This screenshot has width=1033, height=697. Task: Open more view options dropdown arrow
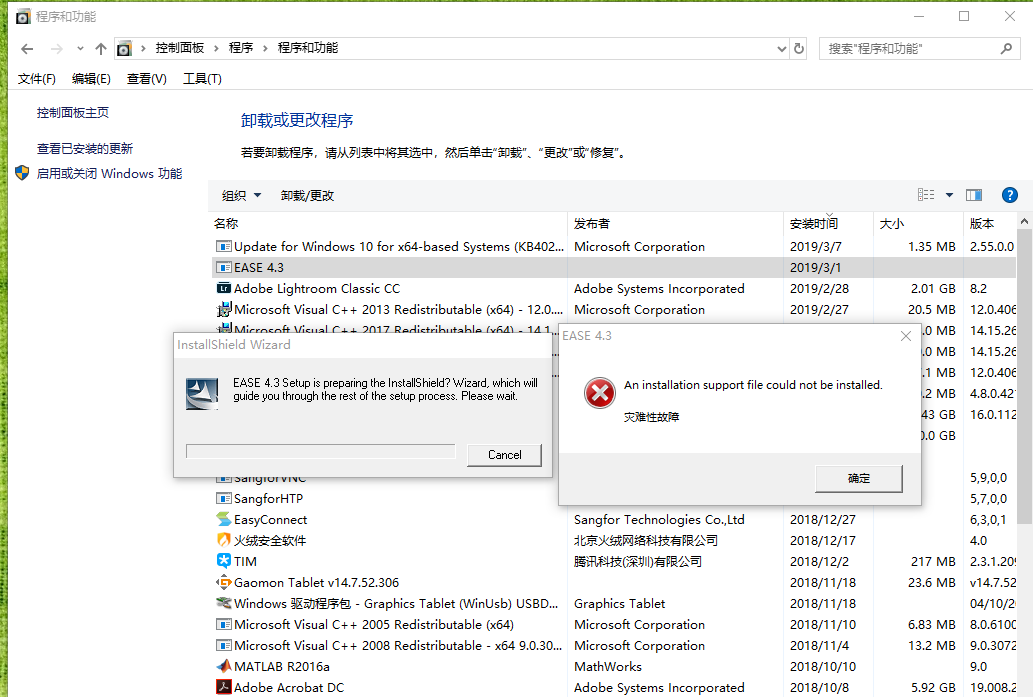pos(949,195)
